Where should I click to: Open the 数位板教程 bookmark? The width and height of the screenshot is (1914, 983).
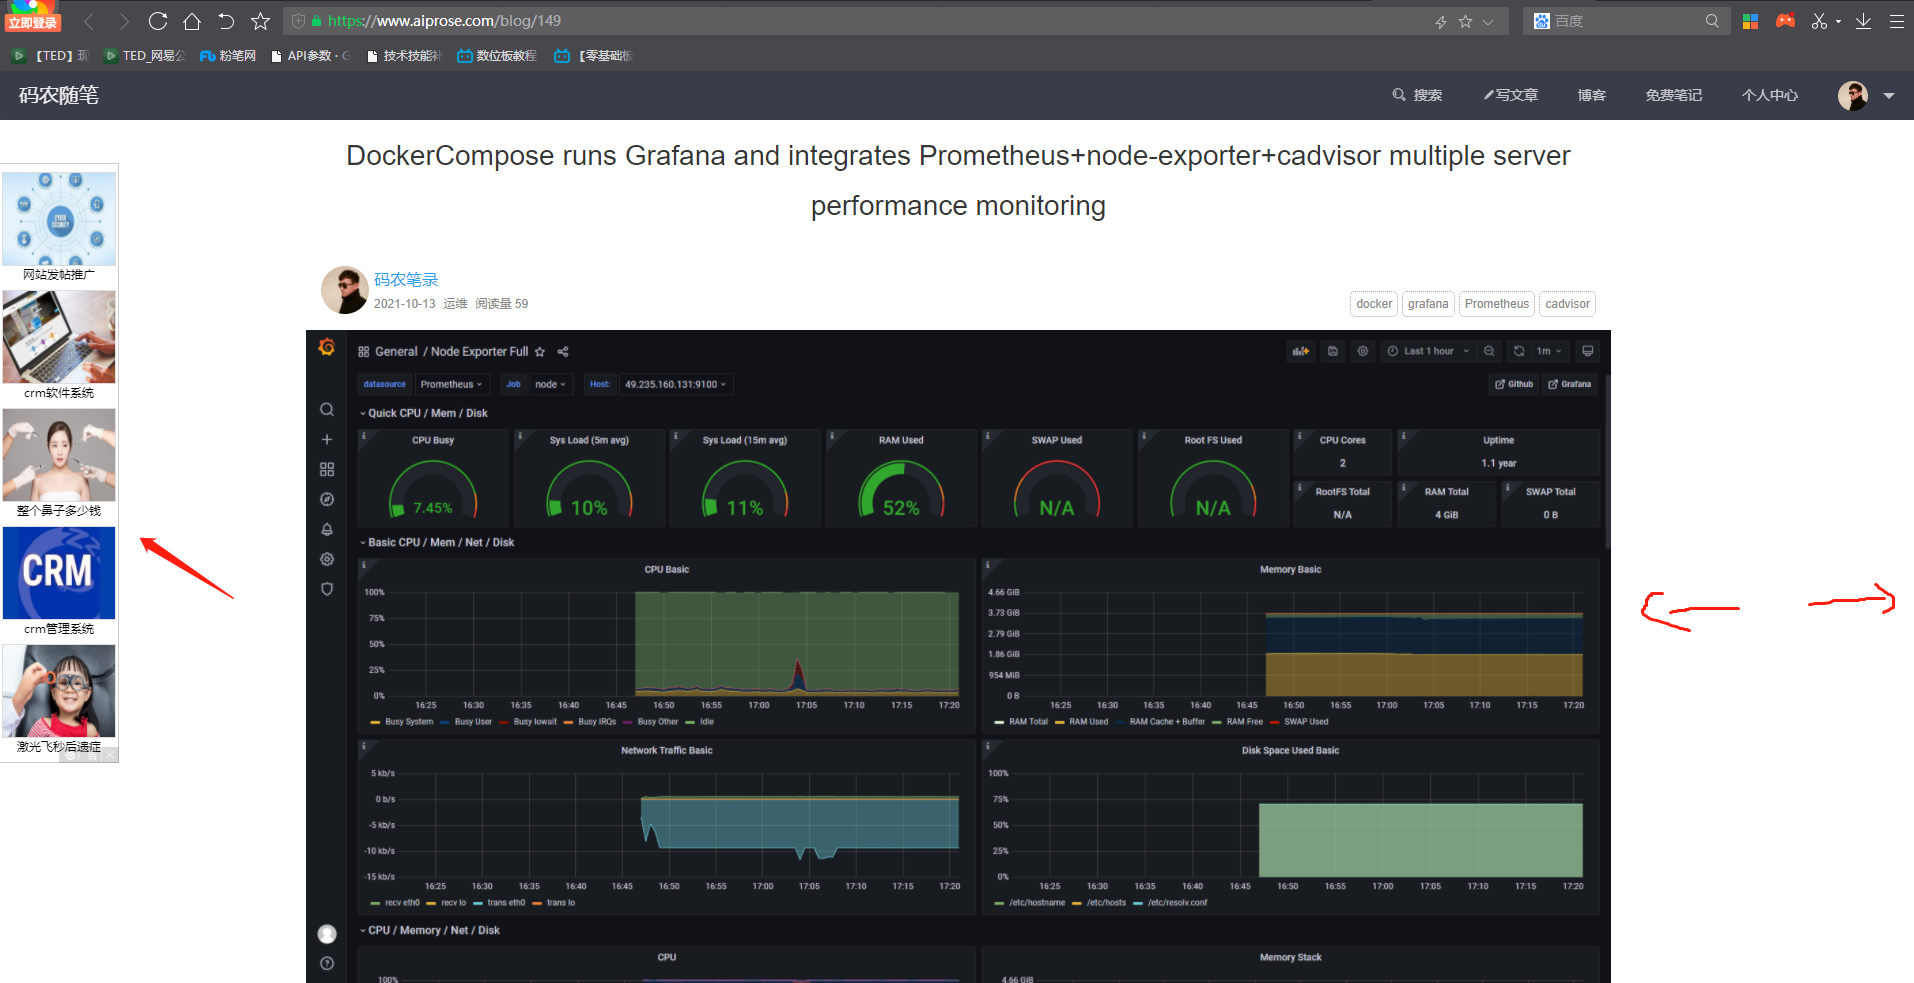click(497, 56)
